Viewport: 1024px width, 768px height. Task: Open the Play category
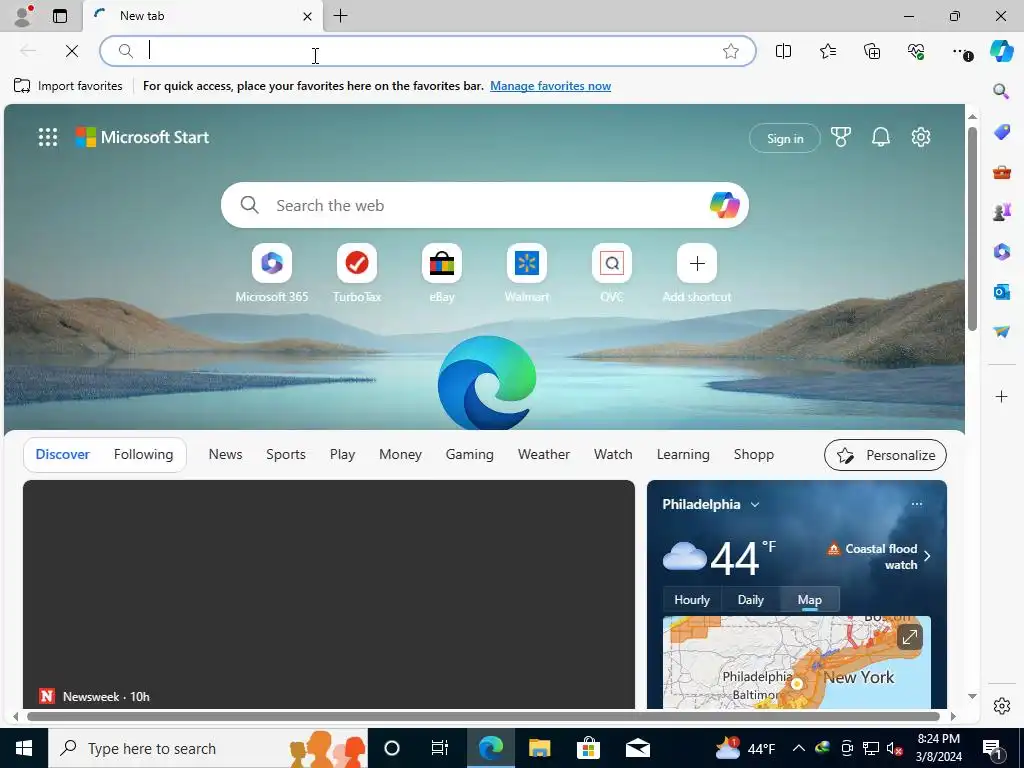342,455
